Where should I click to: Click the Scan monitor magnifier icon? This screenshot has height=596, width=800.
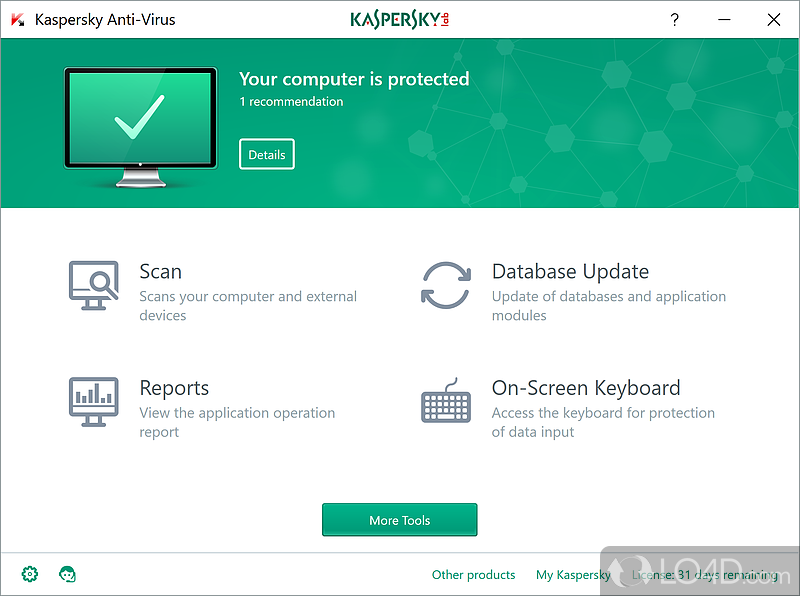(x=94, y=285)
